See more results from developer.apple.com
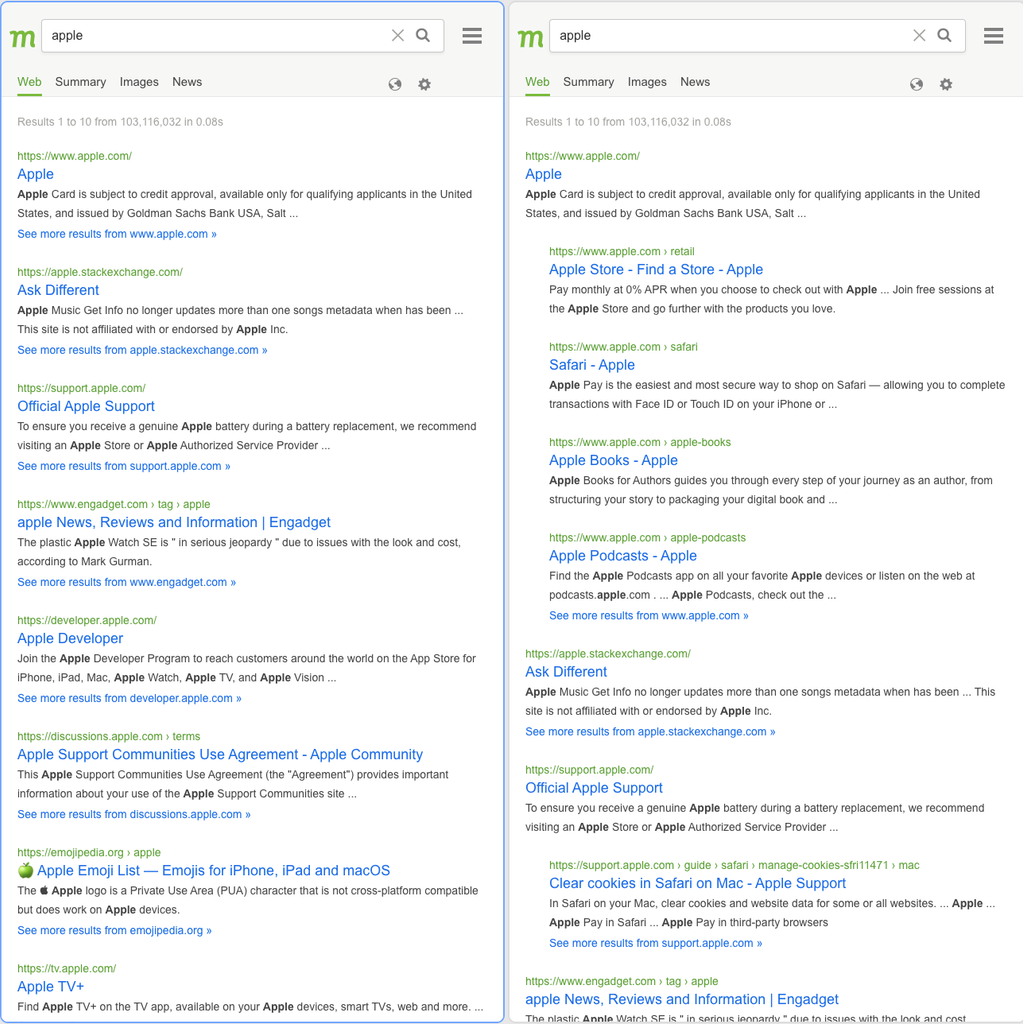Screen dimensions: 1023x1024 tap(129, 699)
